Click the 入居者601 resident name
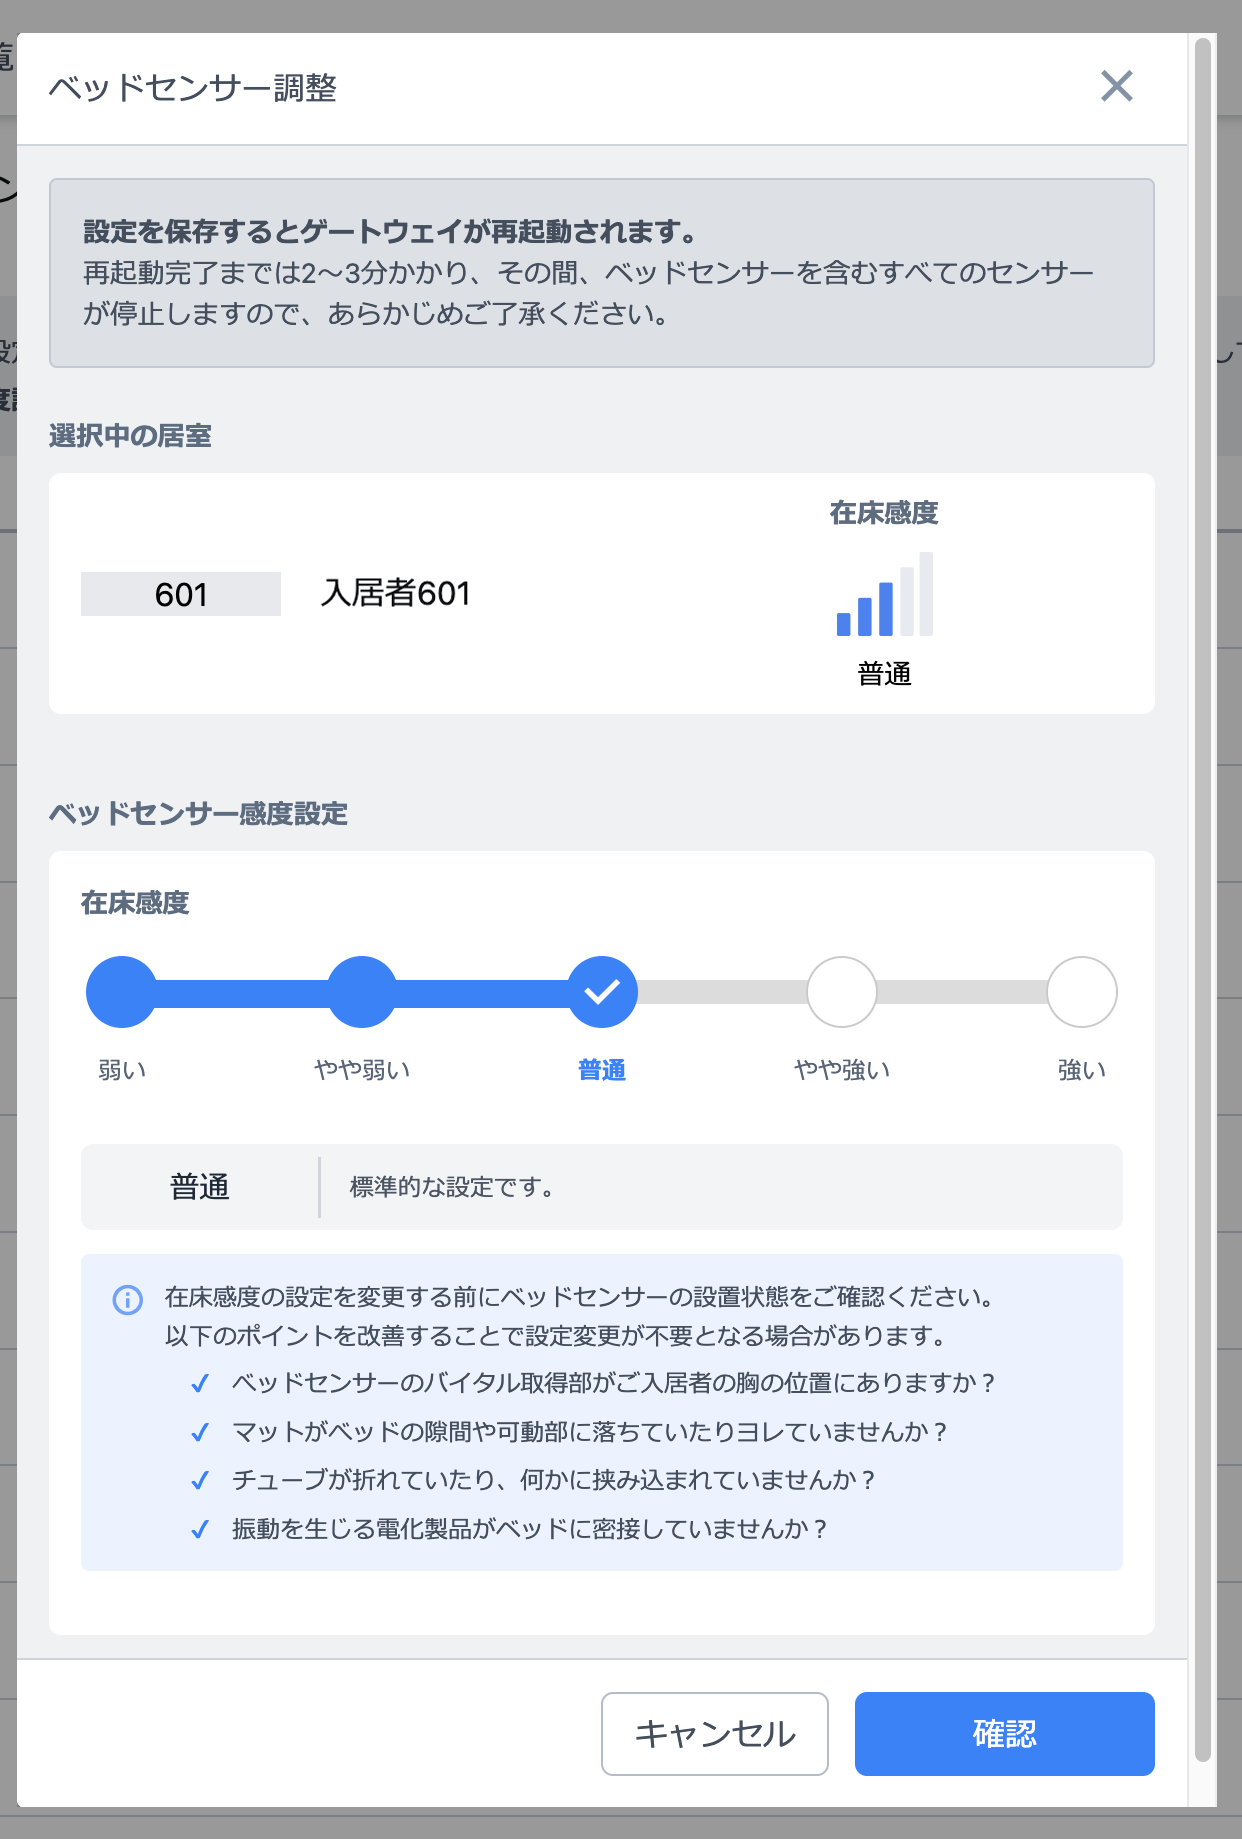 point(395,593)
